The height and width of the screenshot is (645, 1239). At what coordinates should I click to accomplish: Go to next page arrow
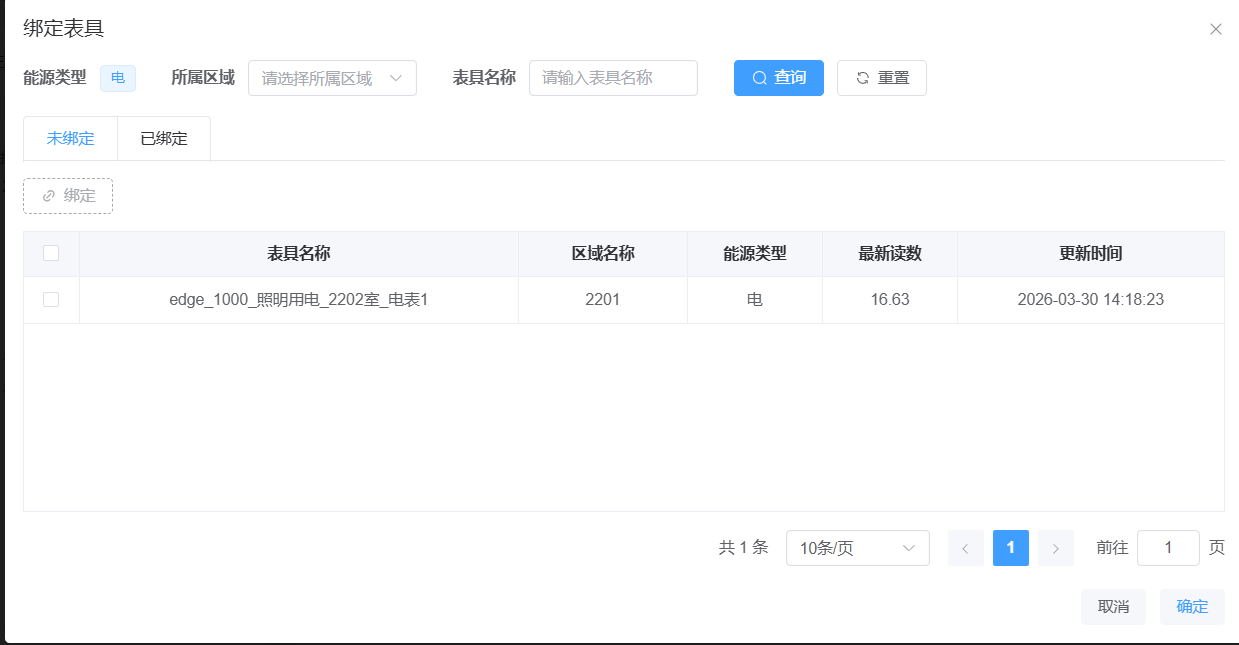1056,548
